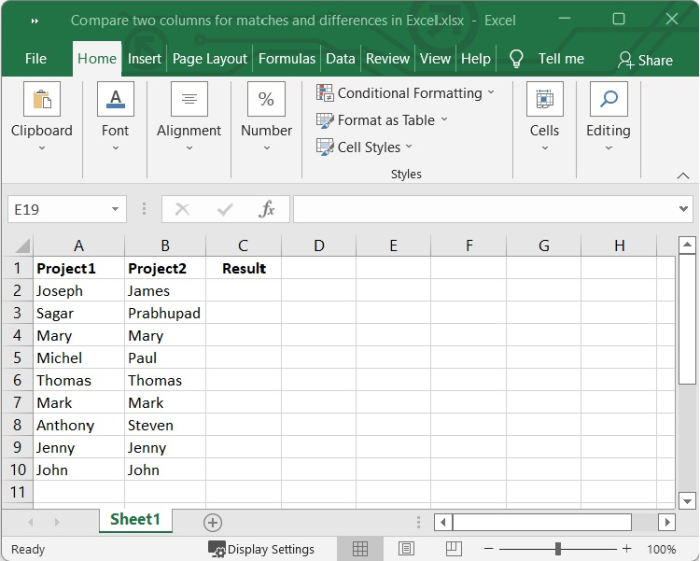This screenshot has width=700, height=561.
Task: Open the Number format percent icon
Action: coord(266,100)
